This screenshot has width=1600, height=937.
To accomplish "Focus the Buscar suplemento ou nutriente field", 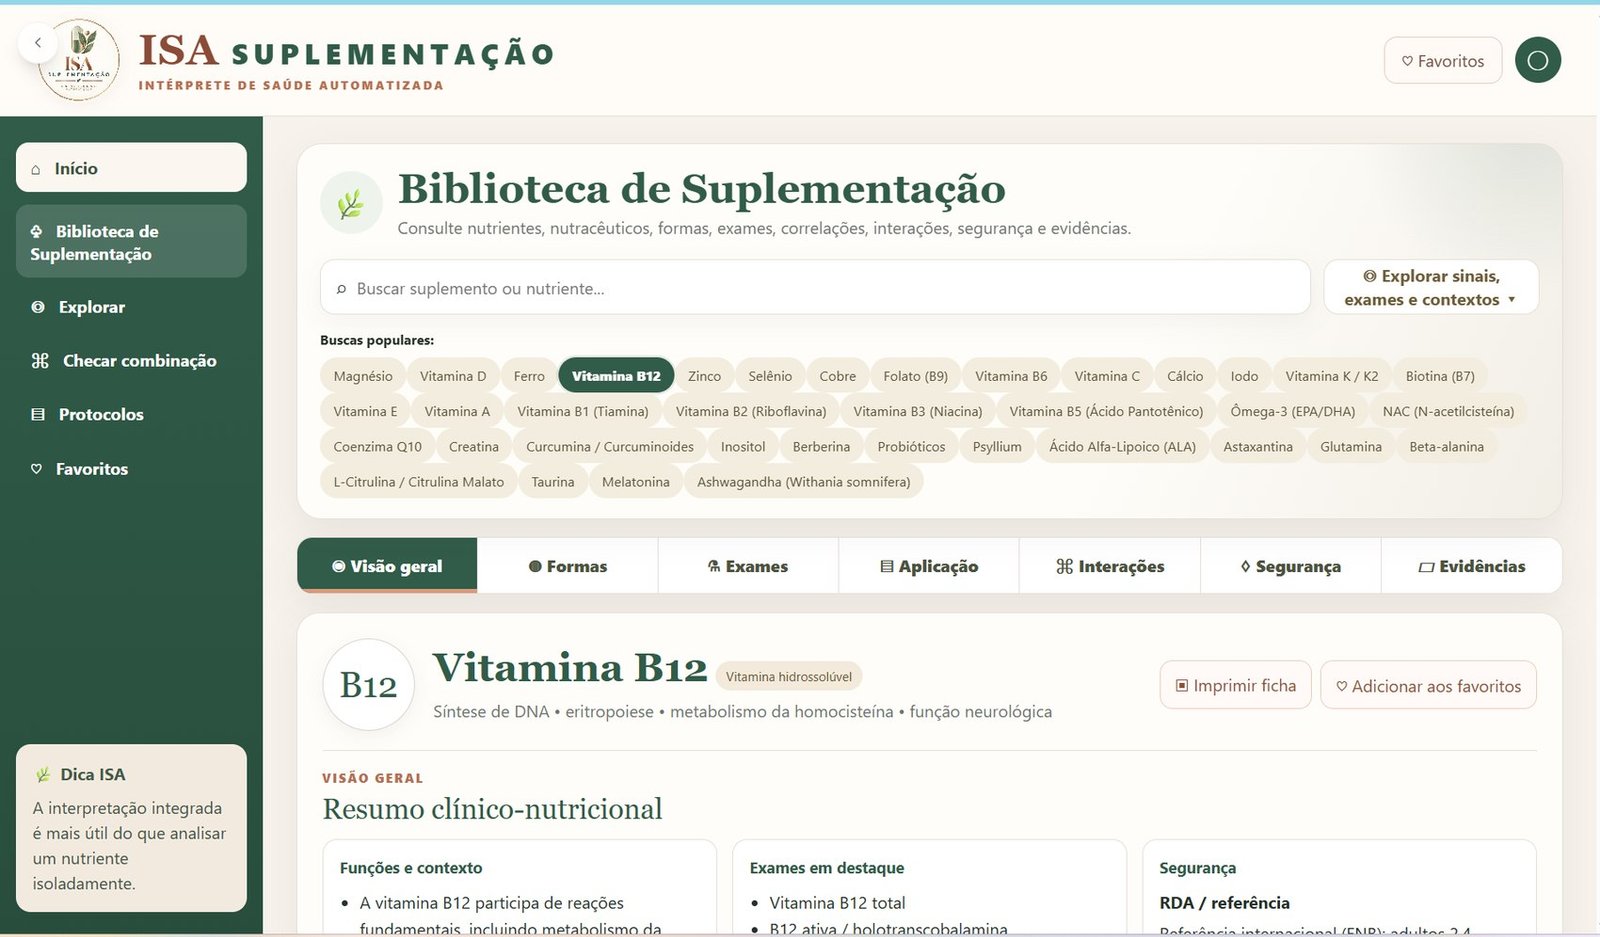I will (815, 288).
